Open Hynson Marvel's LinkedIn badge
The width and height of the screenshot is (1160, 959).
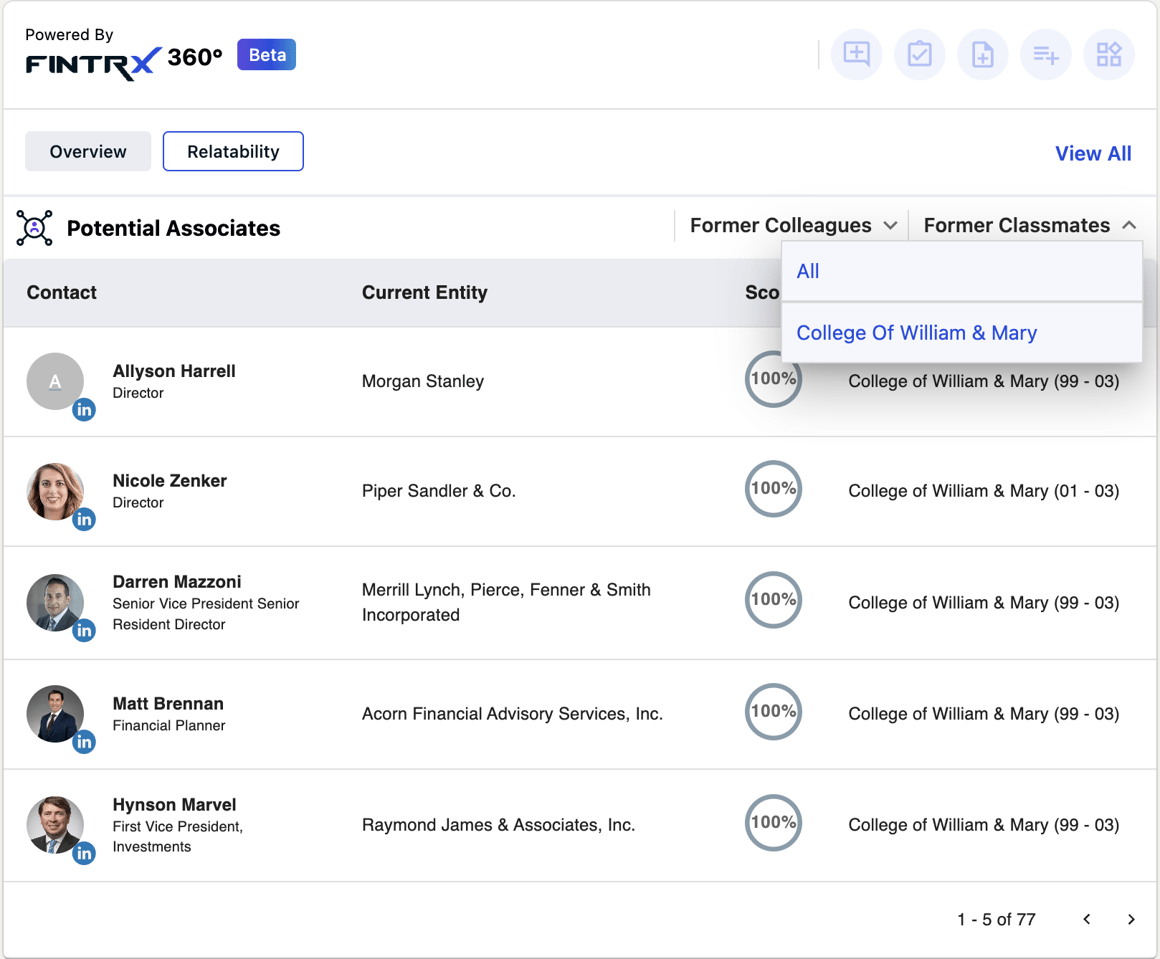[84, 853]
